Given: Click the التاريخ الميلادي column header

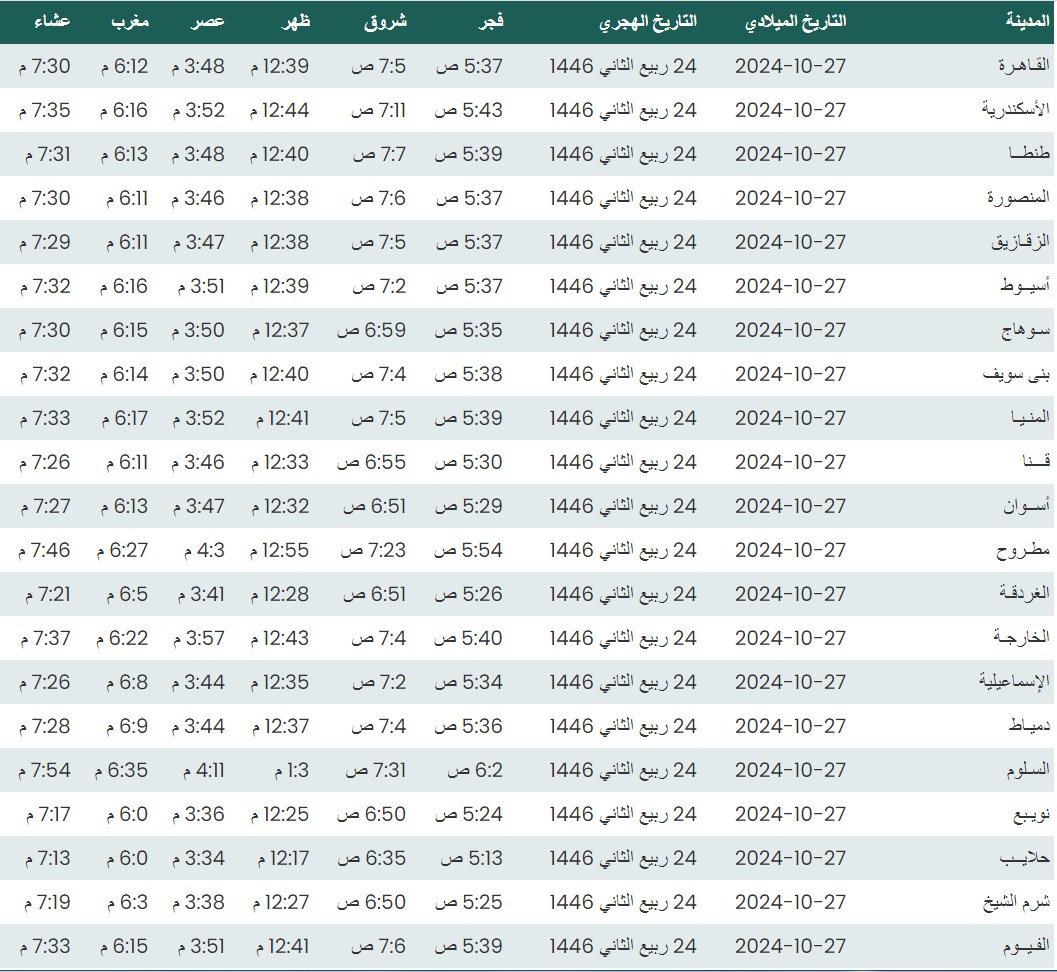Looking at the screenshot, I should coord(795,21).
